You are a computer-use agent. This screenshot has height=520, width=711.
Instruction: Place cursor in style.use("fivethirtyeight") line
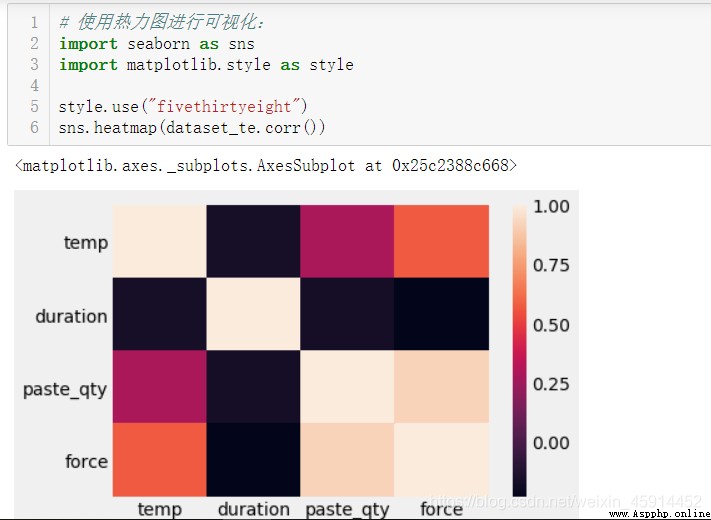tap(183, 106)
